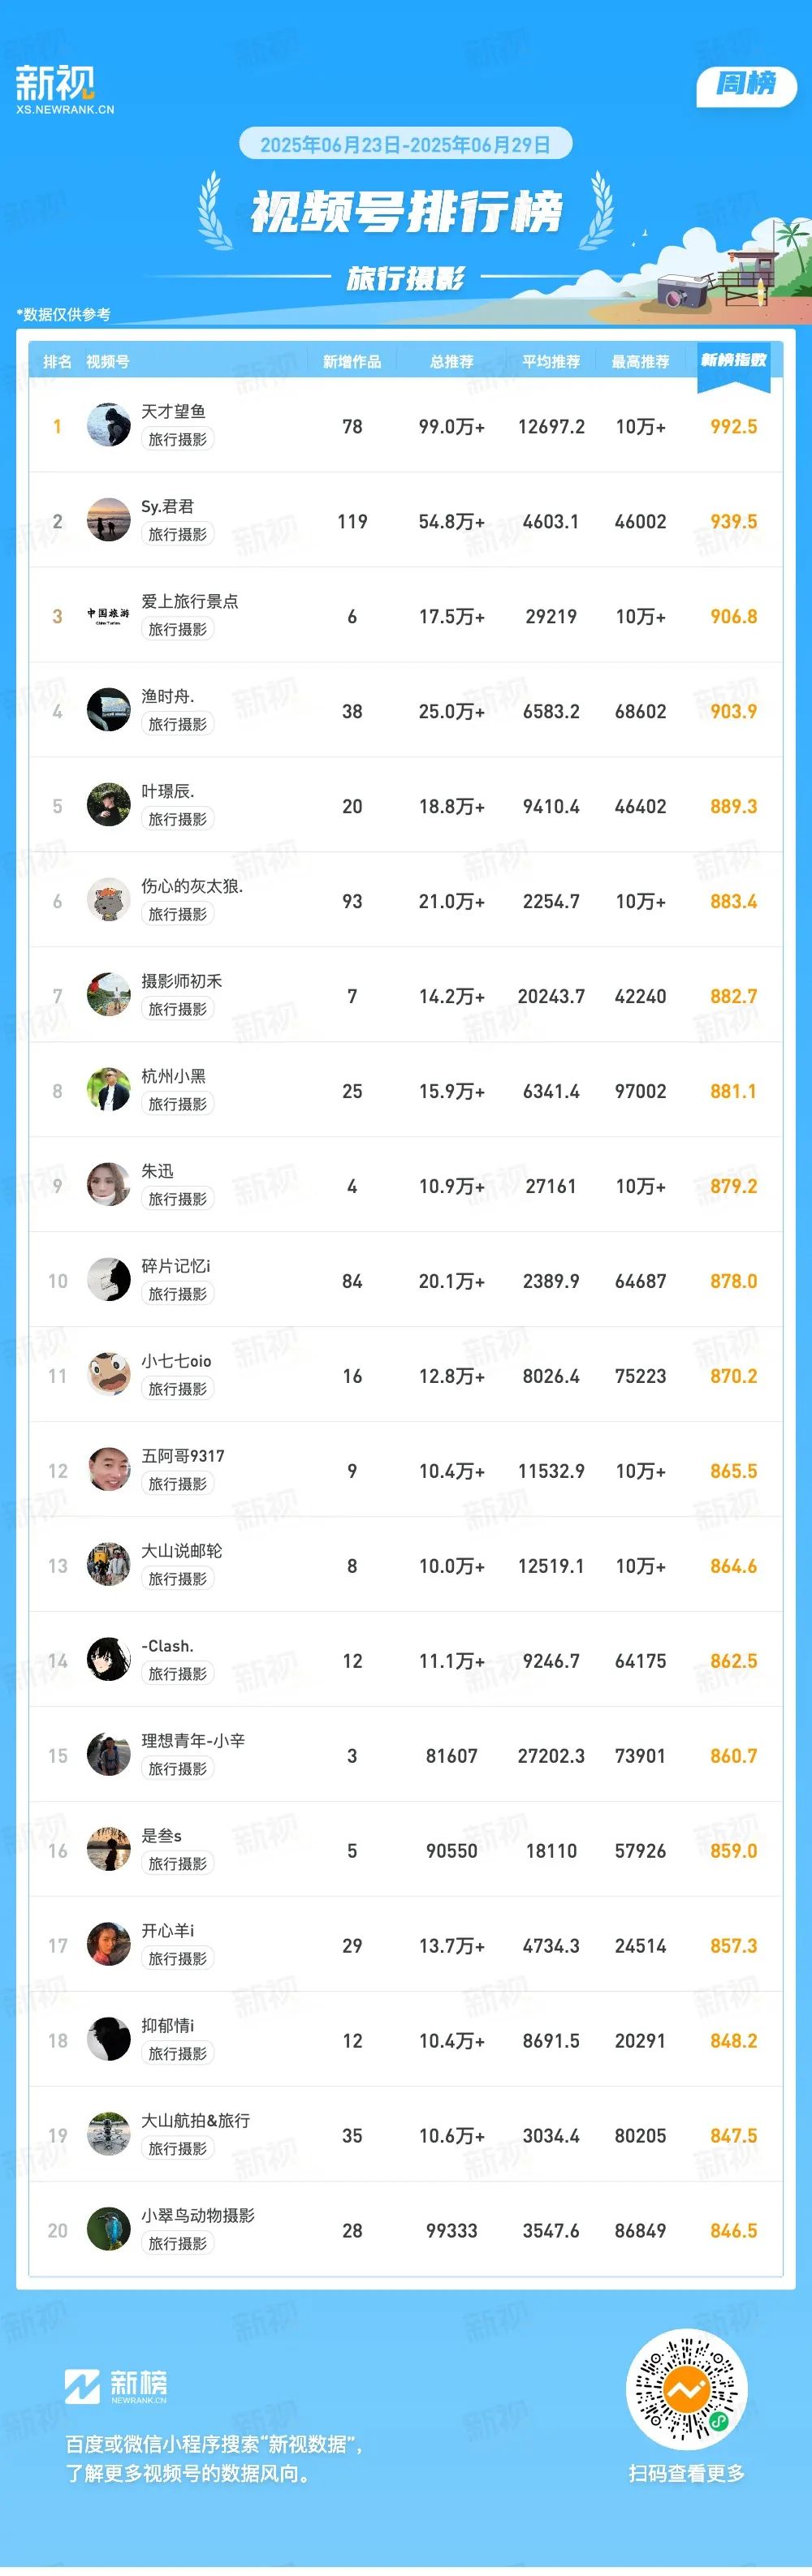This screenshot has height=2576, width=812.
Task: Click the 新榜指数 column header
Action: [733, 360]
